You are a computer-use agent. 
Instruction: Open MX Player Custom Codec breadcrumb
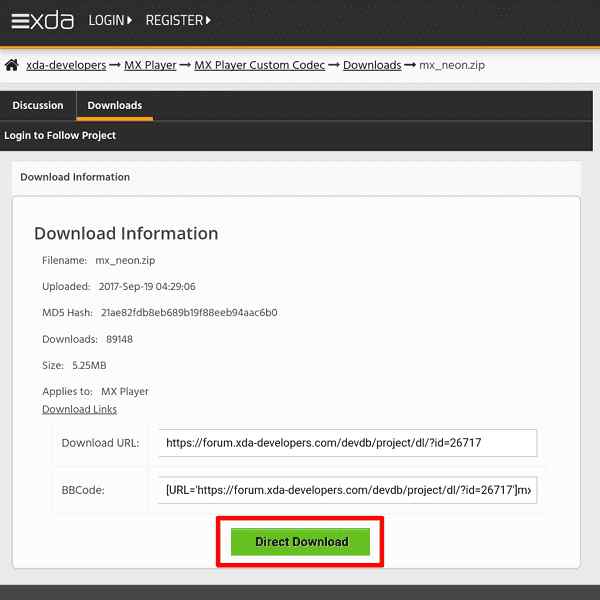pyautogui.click(x=259, y=65)
